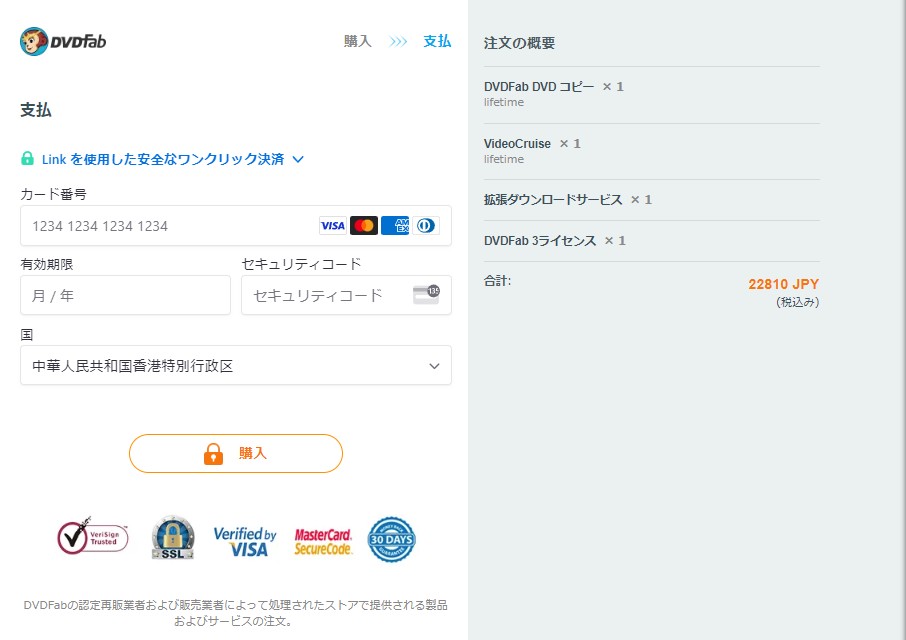Click the orange padlock on the 購入 button
Image resolution: width=906 pixels, height=640 pixels.
(x=213, y=453)
